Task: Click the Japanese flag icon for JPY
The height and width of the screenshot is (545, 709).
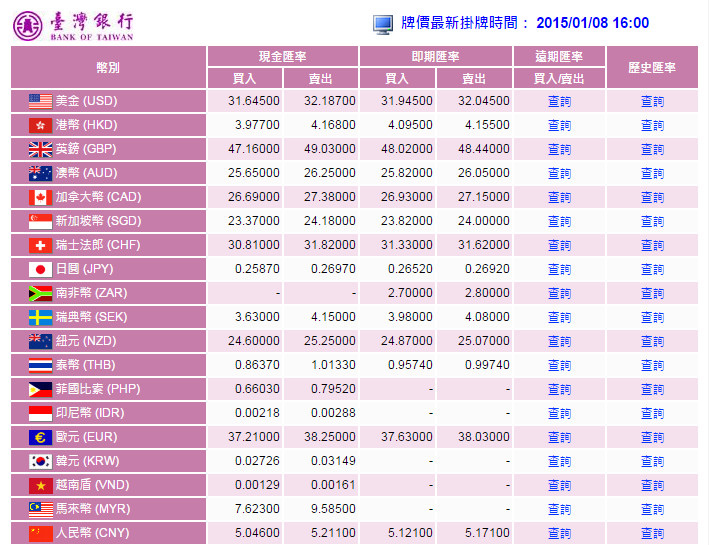Action: [40, 269]
